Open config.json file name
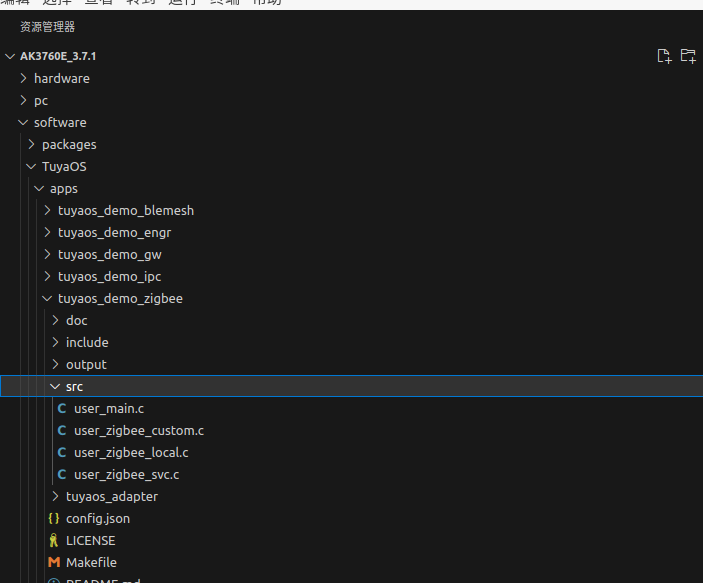 98,519
